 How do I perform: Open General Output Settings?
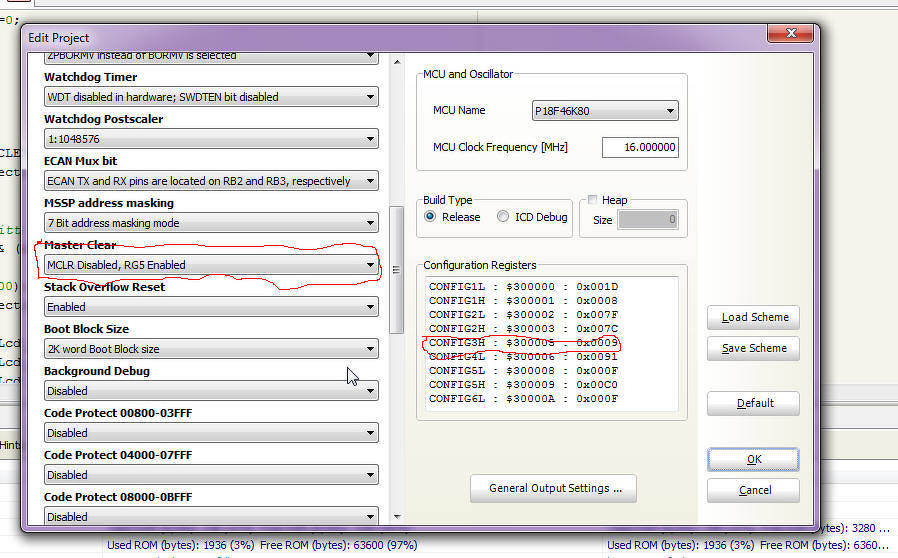(x=553, y=488)
